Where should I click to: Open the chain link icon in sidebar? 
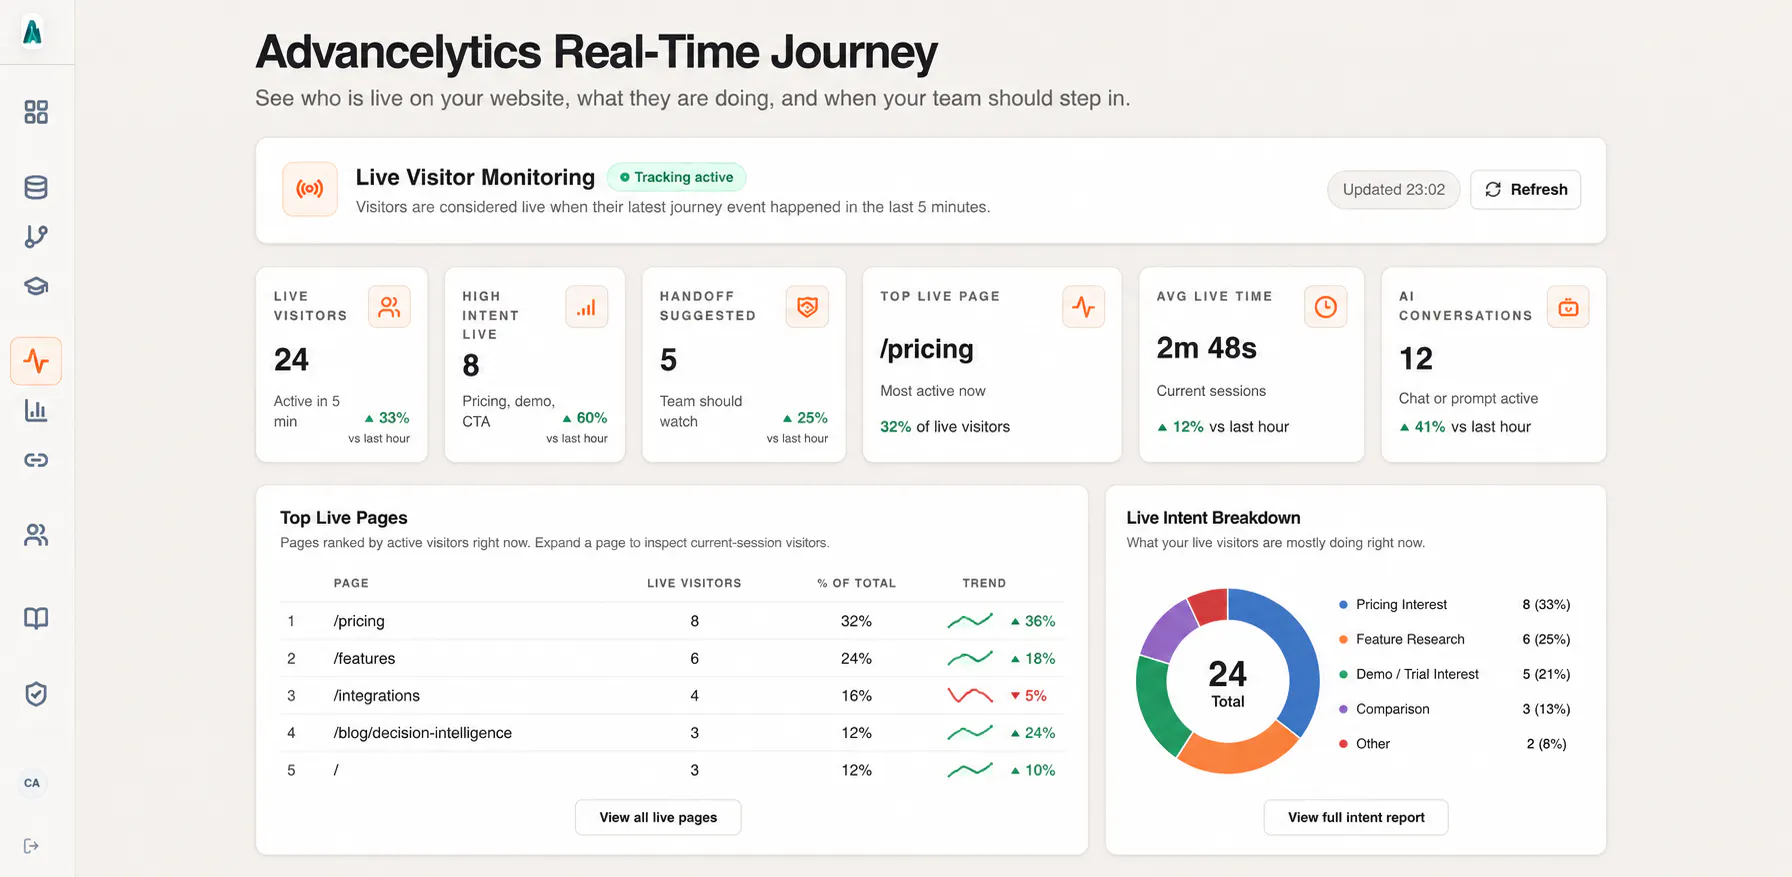[x=36, y=460]
